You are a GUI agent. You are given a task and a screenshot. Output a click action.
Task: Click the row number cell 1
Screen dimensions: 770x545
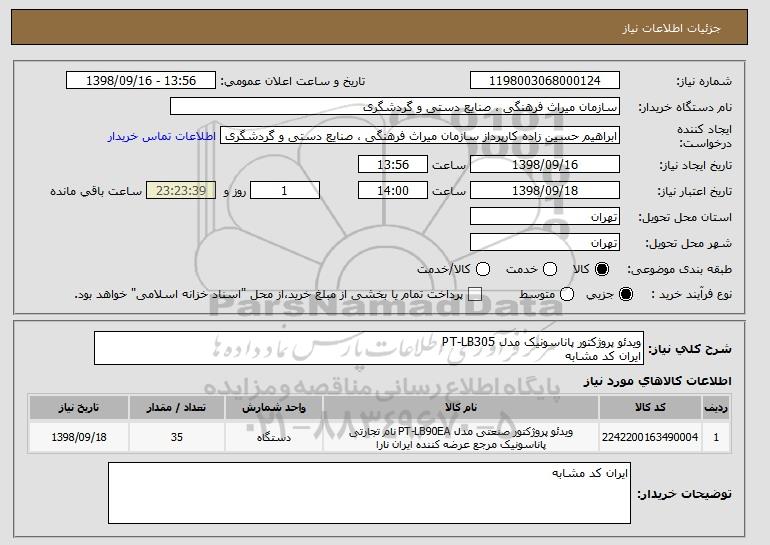[716, 437]
